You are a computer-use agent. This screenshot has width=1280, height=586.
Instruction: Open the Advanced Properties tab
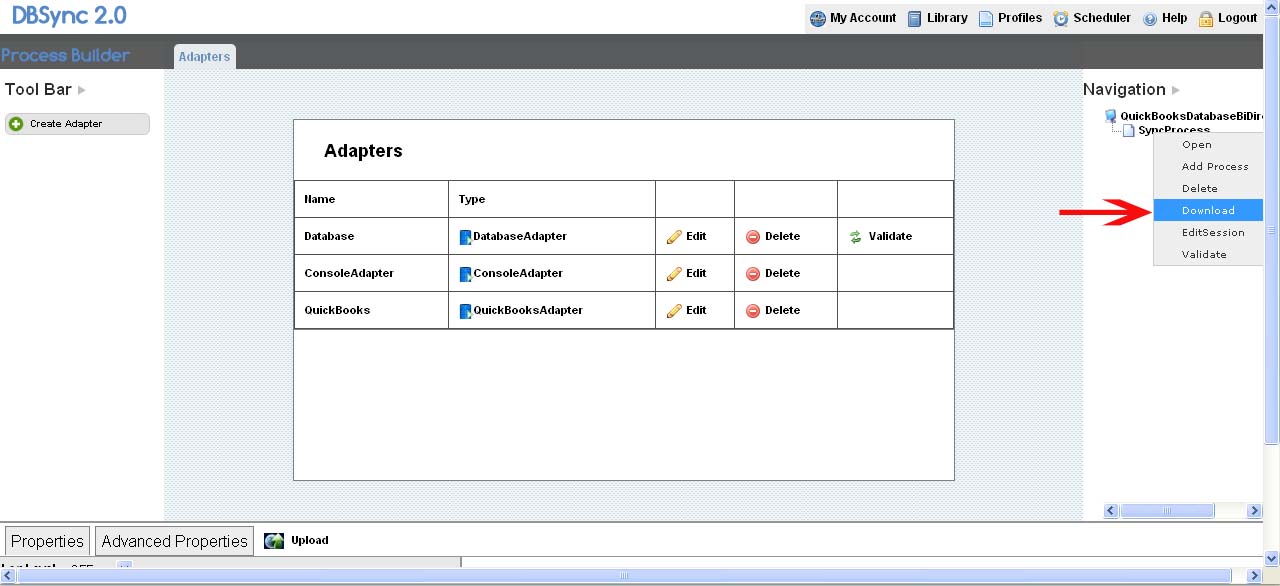174,541
